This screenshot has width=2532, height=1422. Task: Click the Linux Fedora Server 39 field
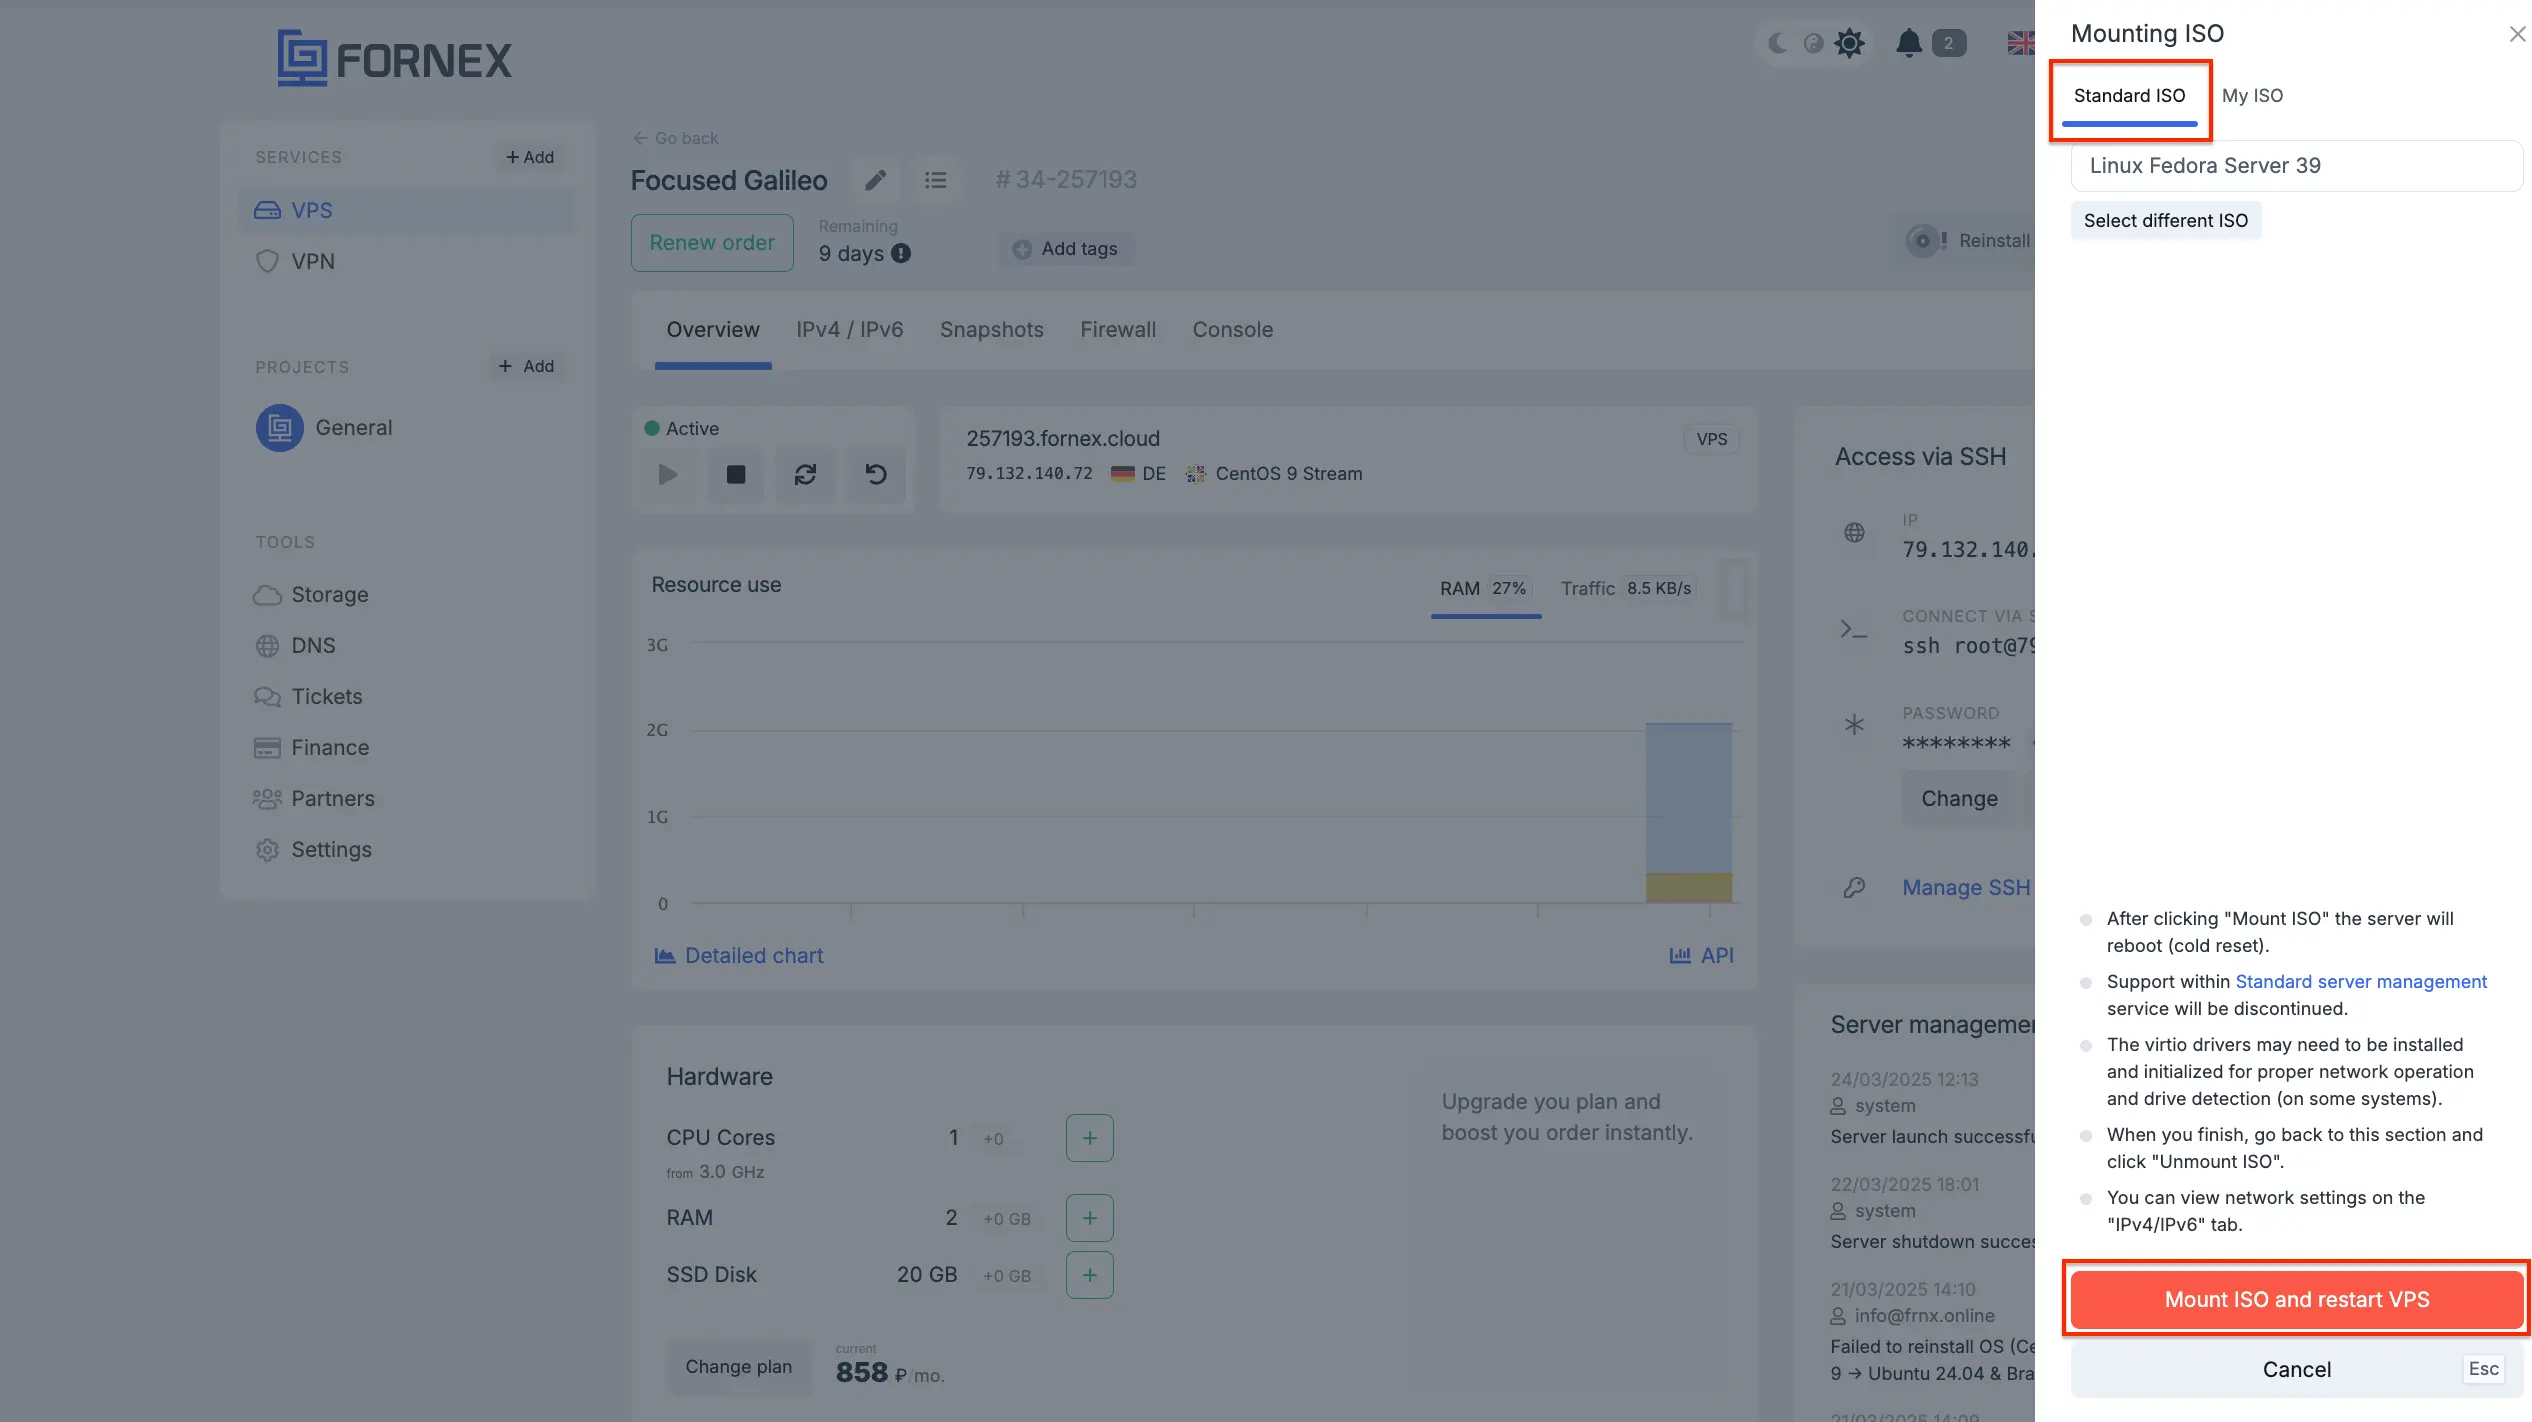click(2296, 166)
